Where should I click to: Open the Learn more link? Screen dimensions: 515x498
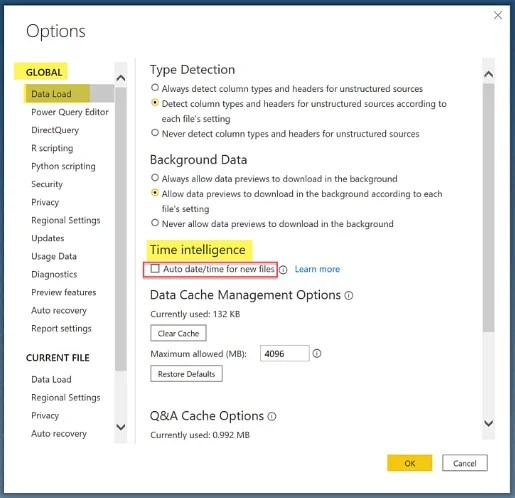click(317, 269)
